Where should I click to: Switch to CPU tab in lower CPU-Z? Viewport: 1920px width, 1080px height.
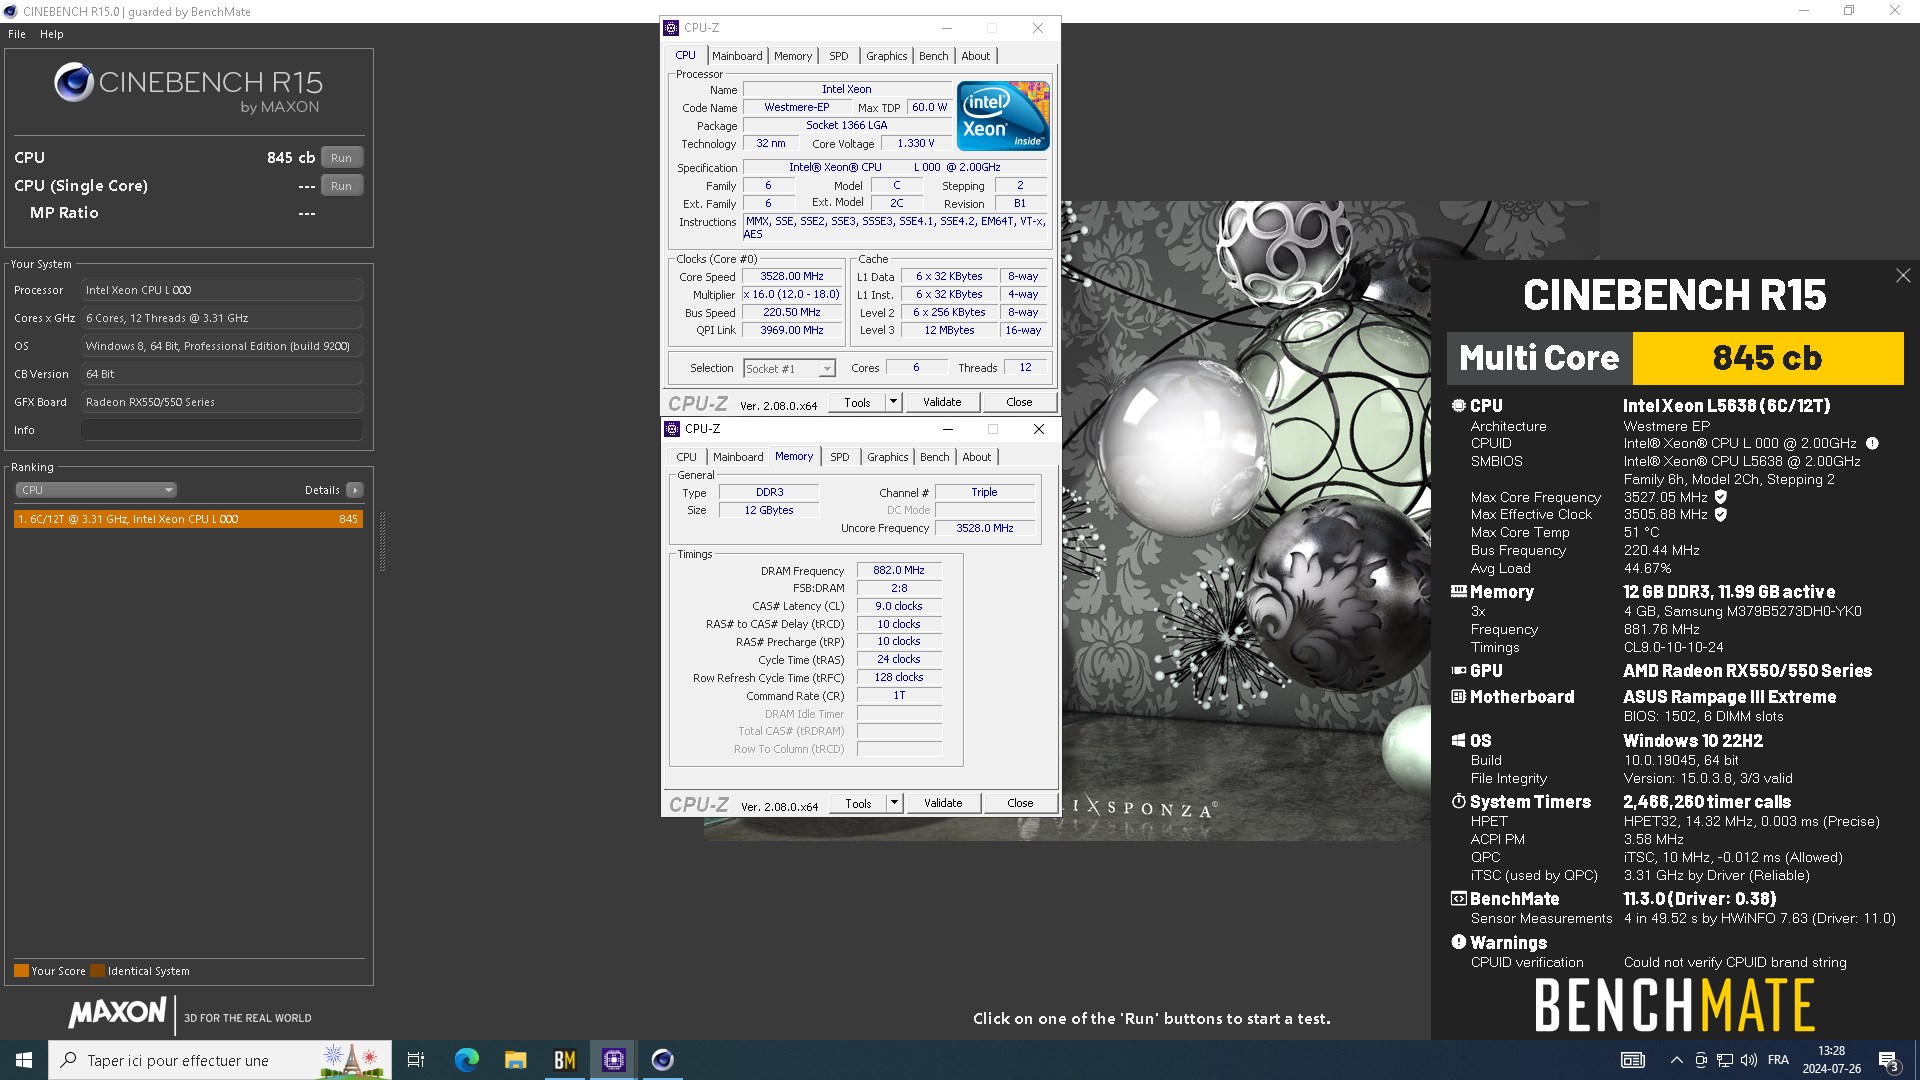click(687, 457)
